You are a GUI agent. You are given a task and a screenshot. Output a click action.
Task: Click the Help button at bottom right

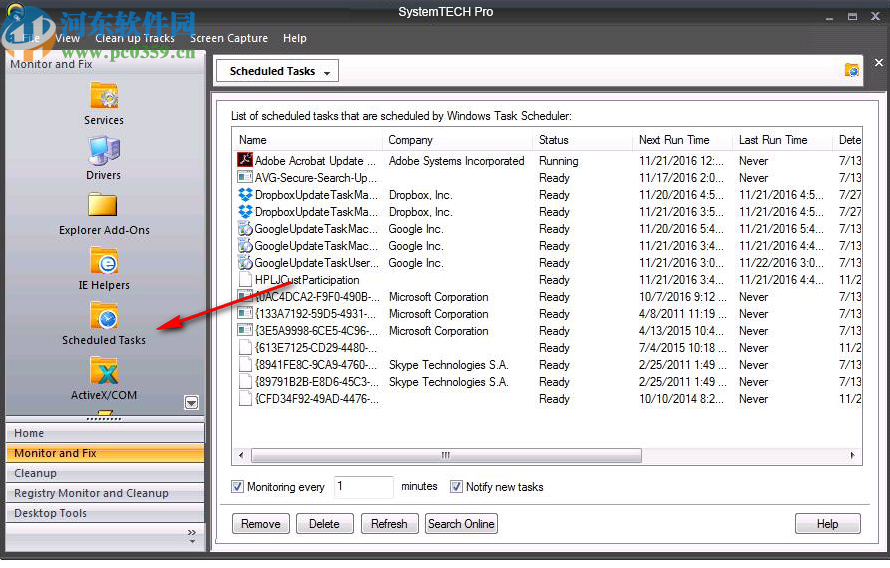[x=828, y=524]
